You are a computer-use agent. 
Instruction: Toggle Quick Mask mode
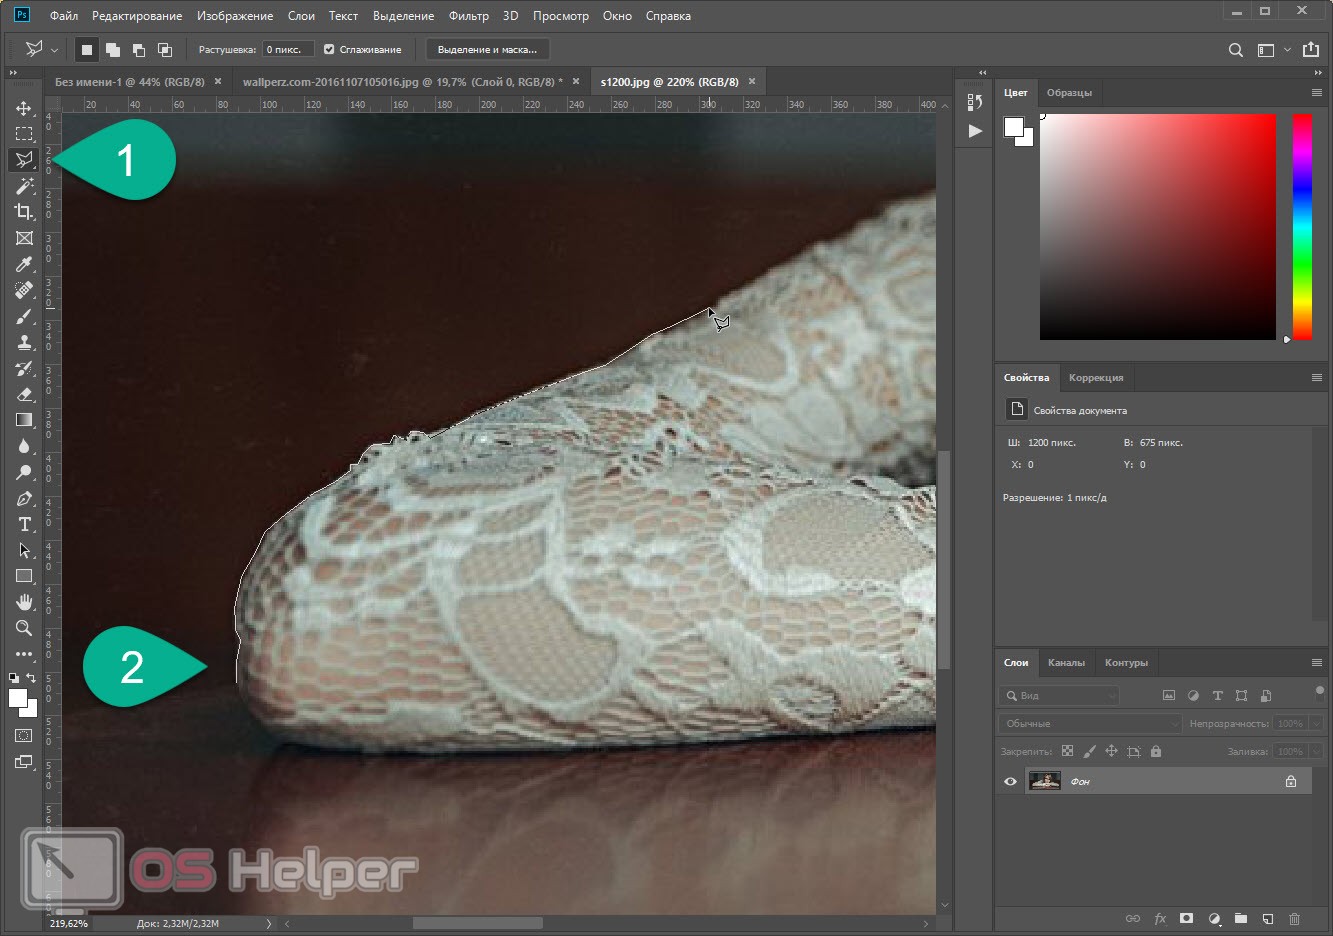(24, 735)
